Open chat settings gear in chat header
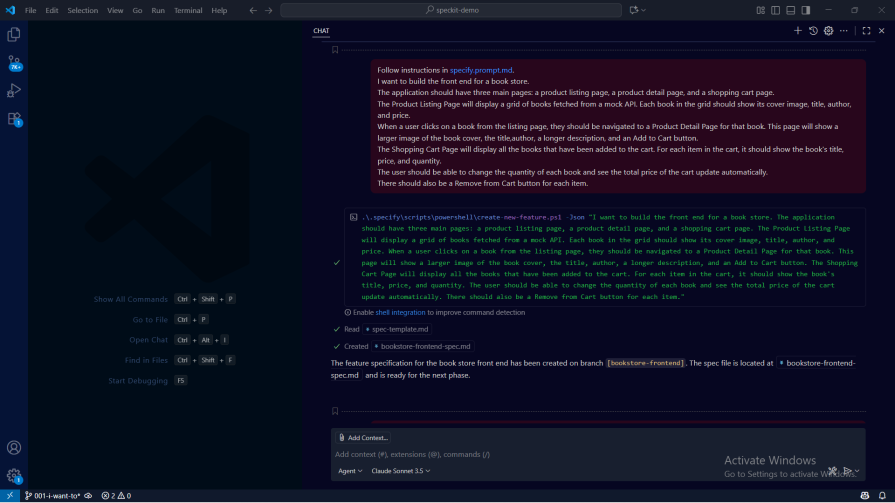895x503 pixels. (828, 31)
